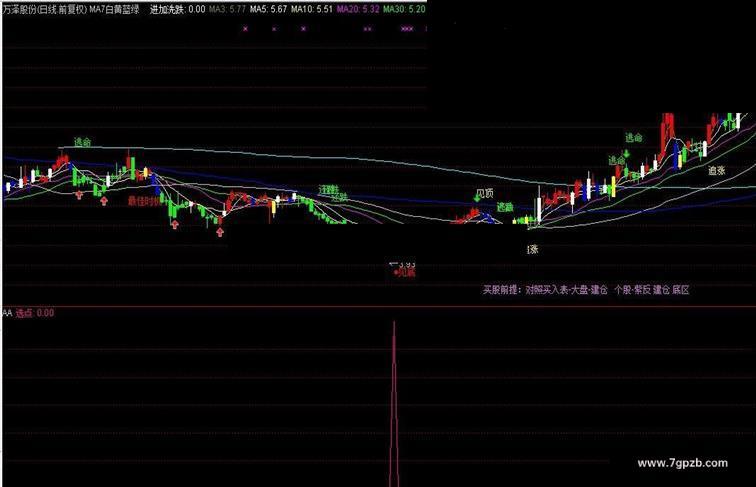Click the 选点 0.00 sub-indicator value
Screen dimensions: 756x487
(35, 313)
